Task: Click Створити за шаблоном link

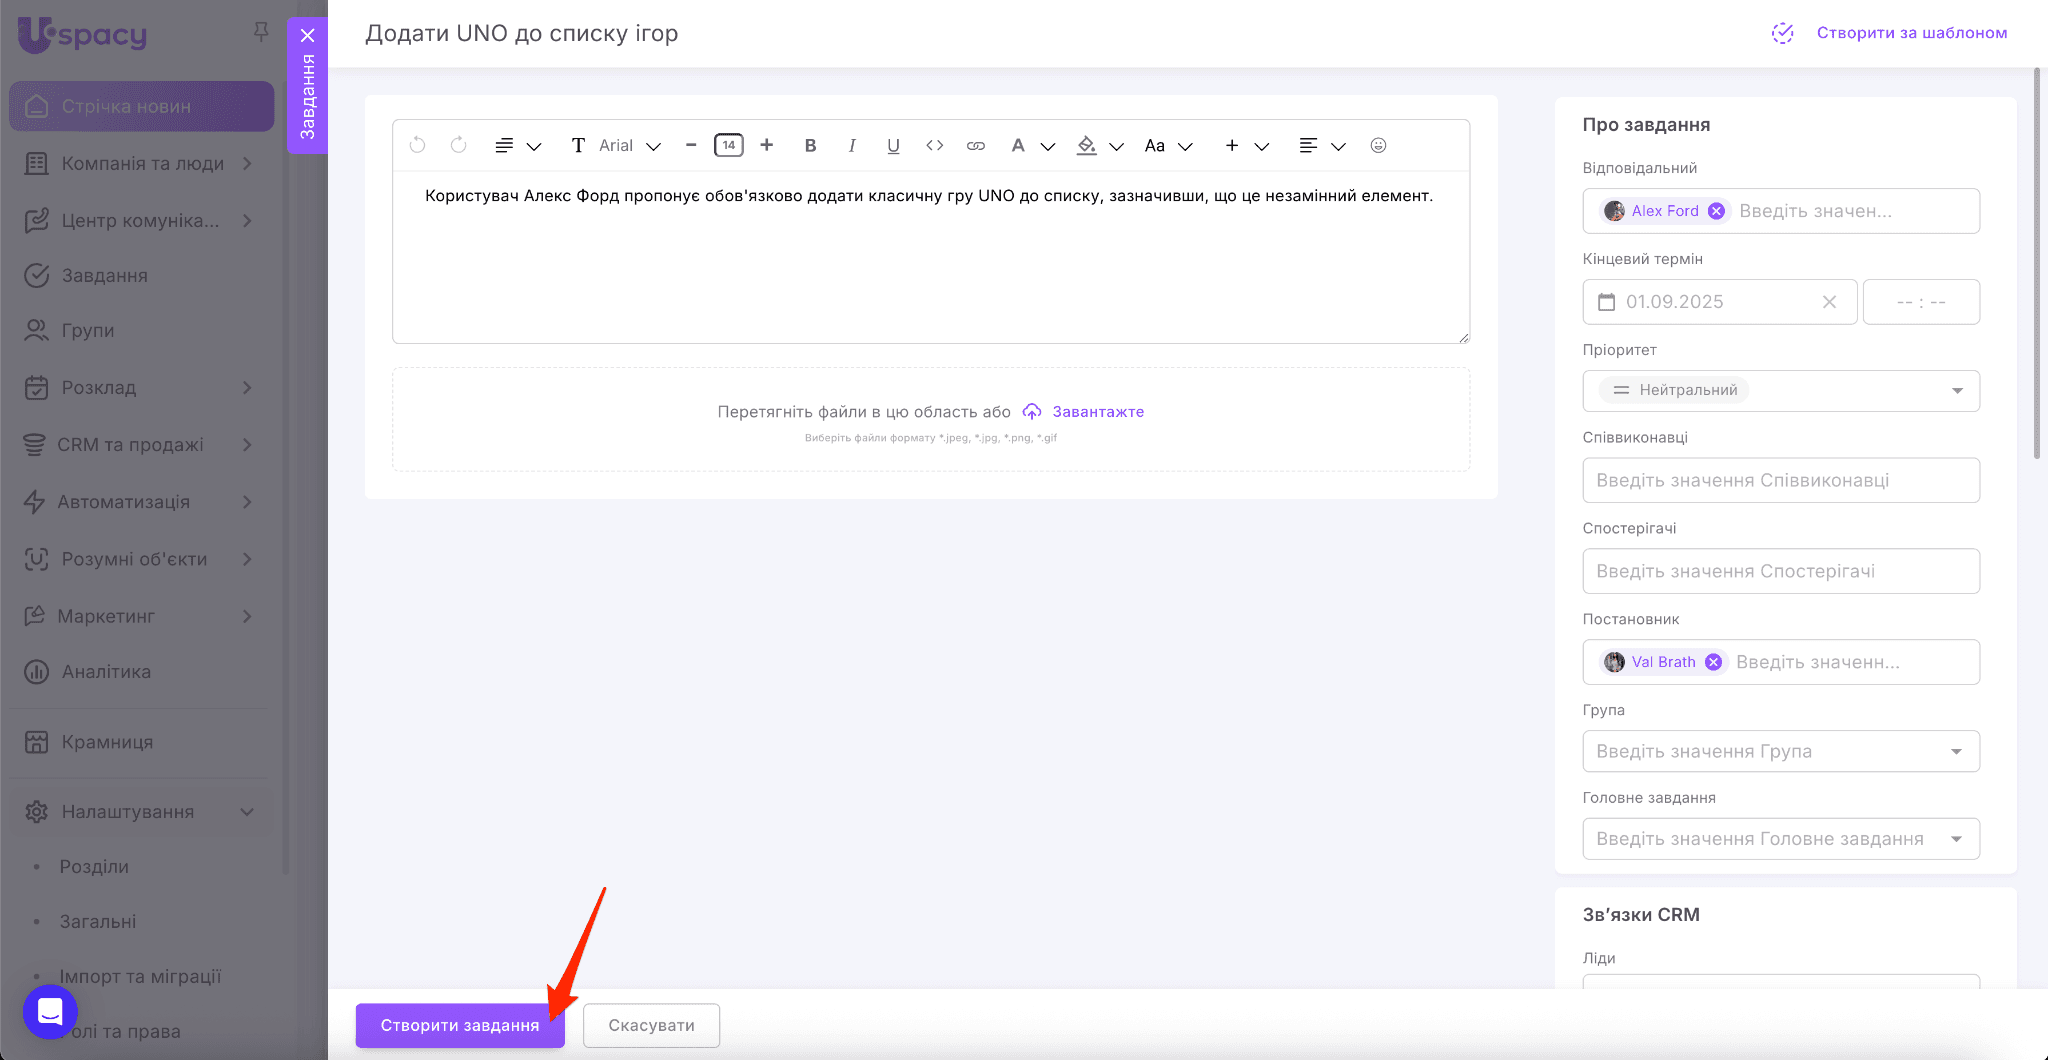Action: click(x=1912, y=33)
